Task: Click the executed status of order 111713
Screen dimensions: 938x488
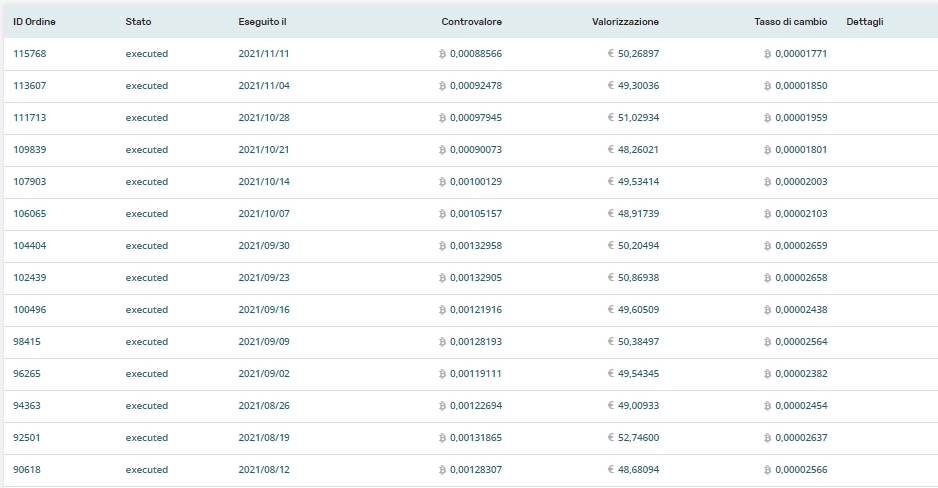Action: pyautogui.click(x=147, y=118)
